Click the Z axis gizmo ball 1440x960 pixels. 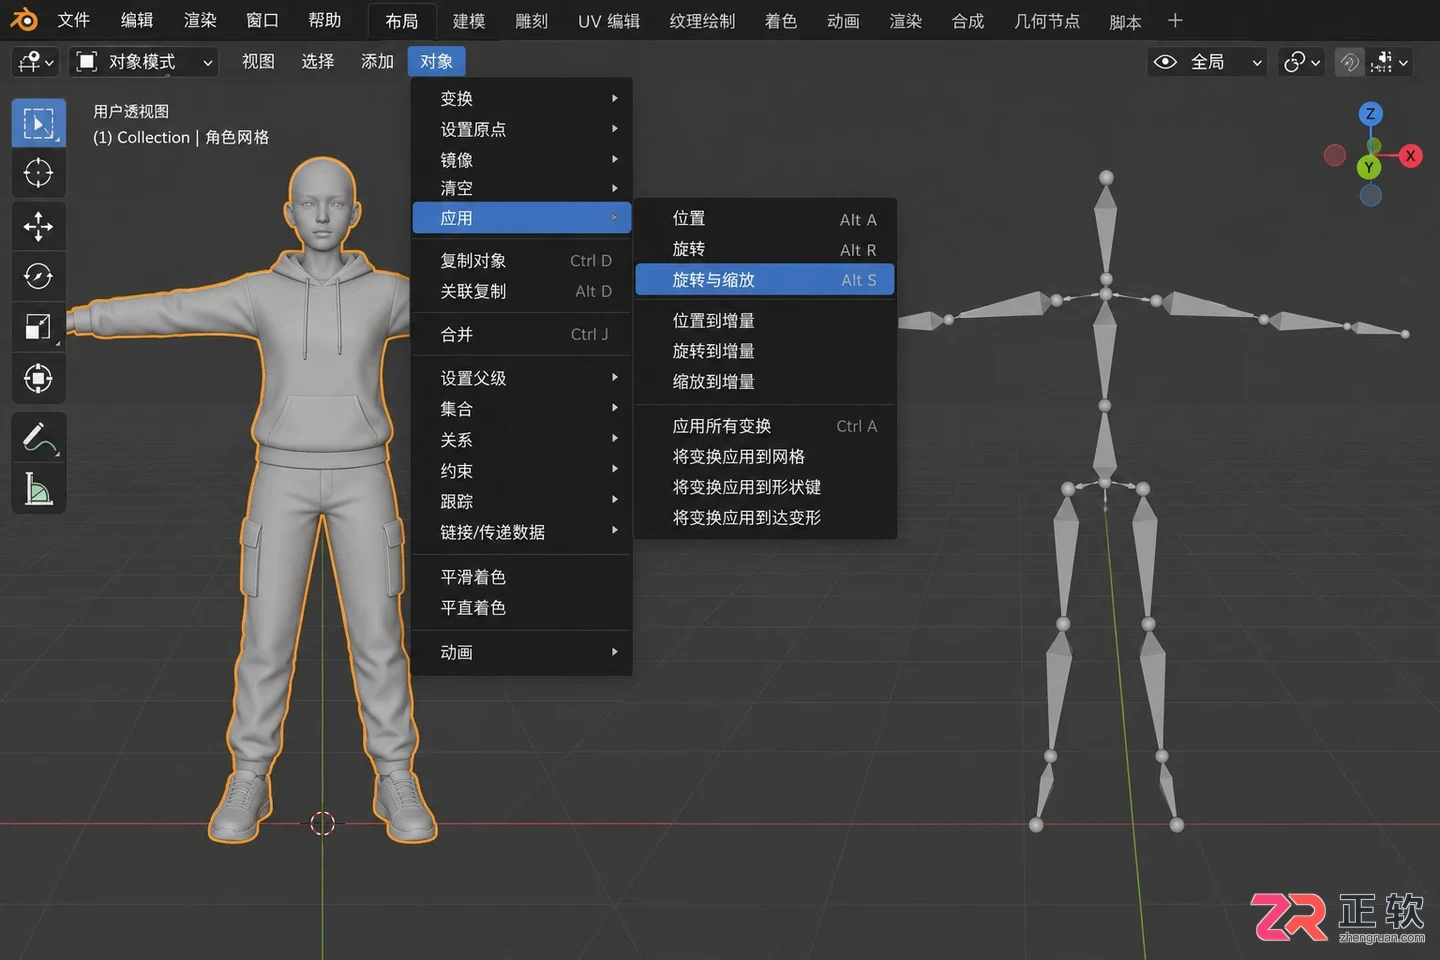point(1370,113)
